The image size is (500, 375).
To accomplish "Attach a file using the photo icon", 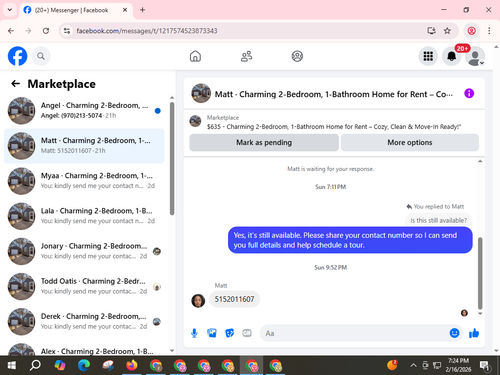I will click(212, 333).
